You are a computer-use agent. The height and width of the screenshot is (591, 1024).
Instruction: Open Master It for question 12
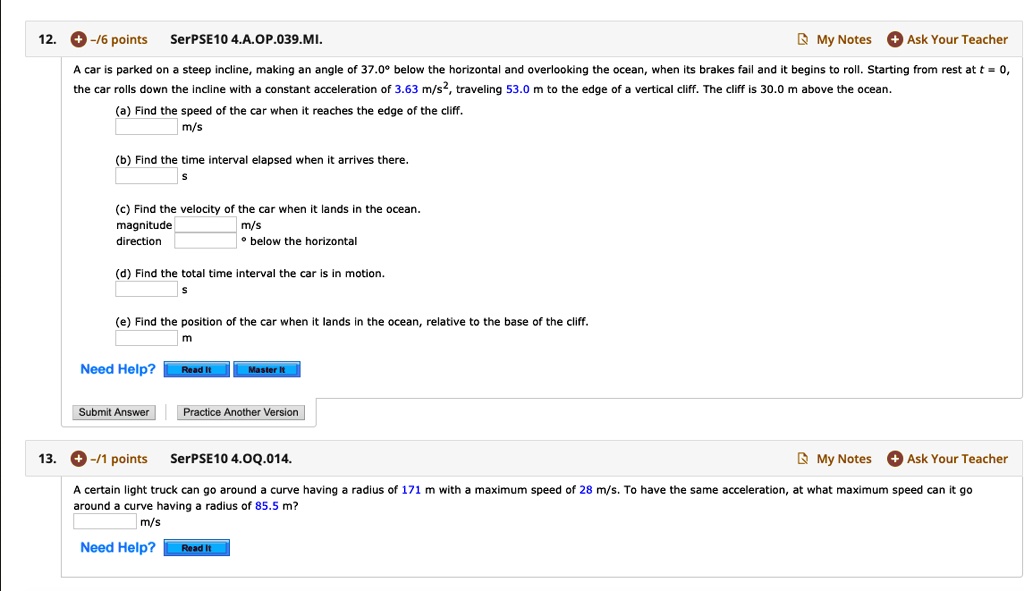(x=267, y=369)
